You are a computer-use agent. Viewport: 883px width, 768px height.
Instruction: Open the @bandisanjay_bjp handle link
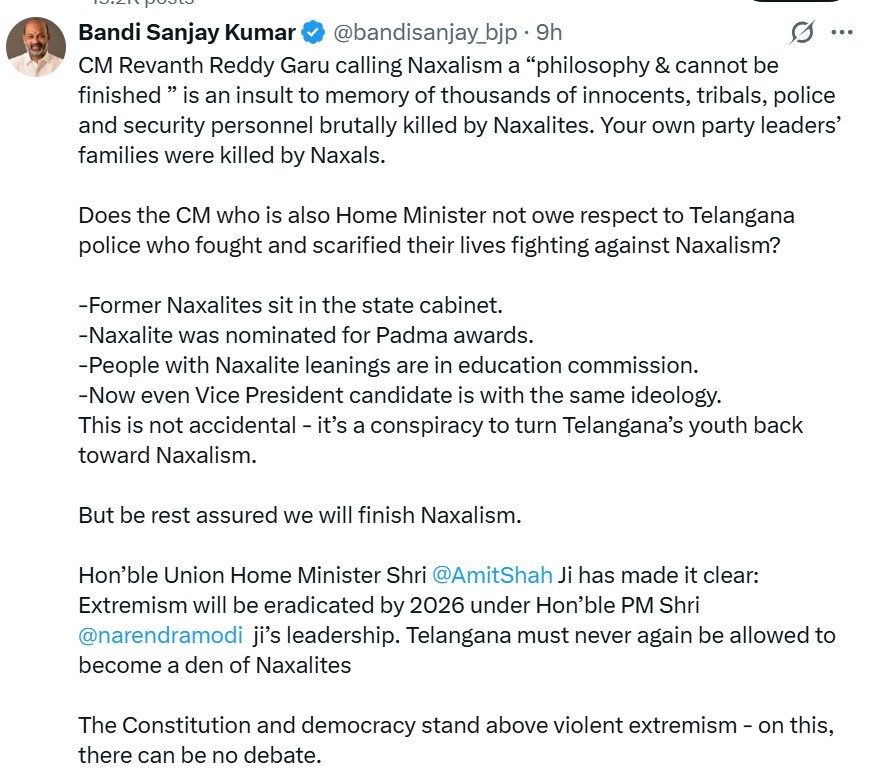425,33
